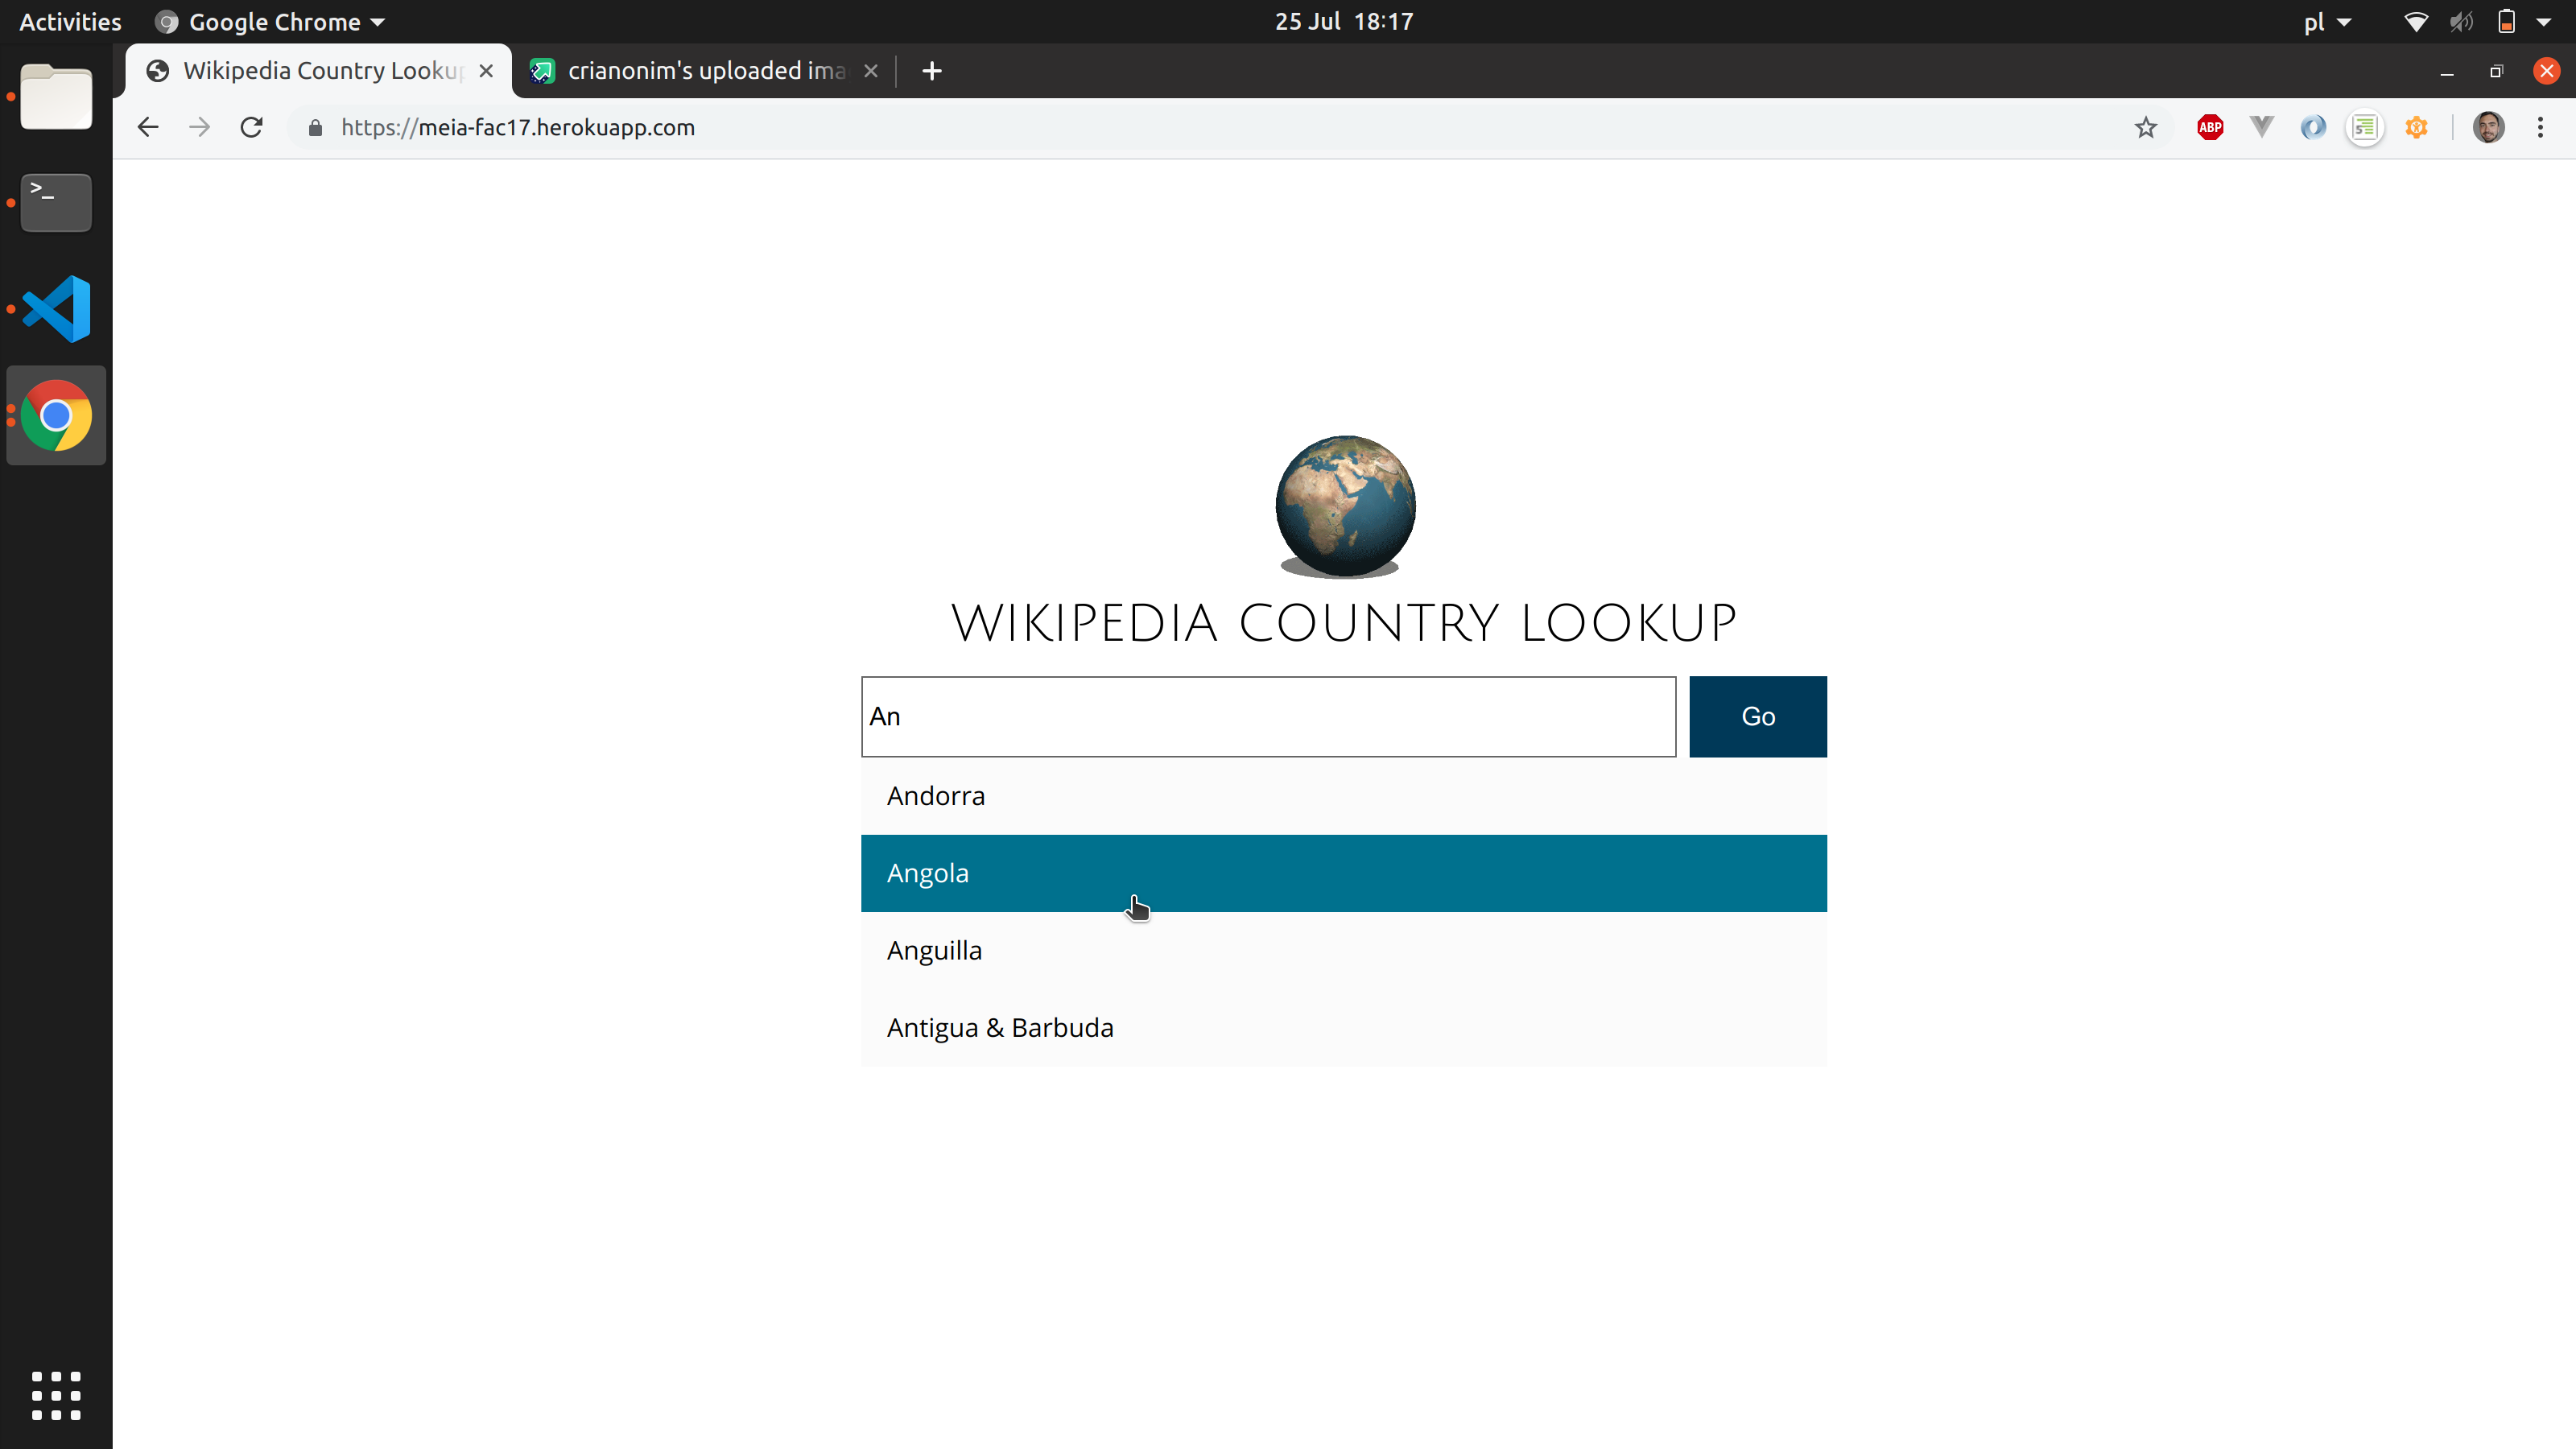Screen dimensions: 2576x1449
Task: View site security lock information
Action: point(315,128)
